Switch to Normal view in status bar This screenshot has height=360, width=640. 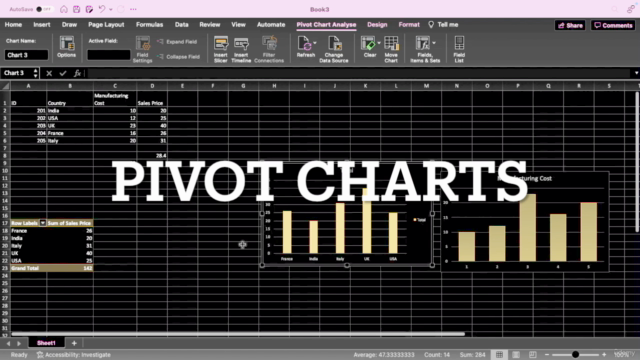coord(499,354)
